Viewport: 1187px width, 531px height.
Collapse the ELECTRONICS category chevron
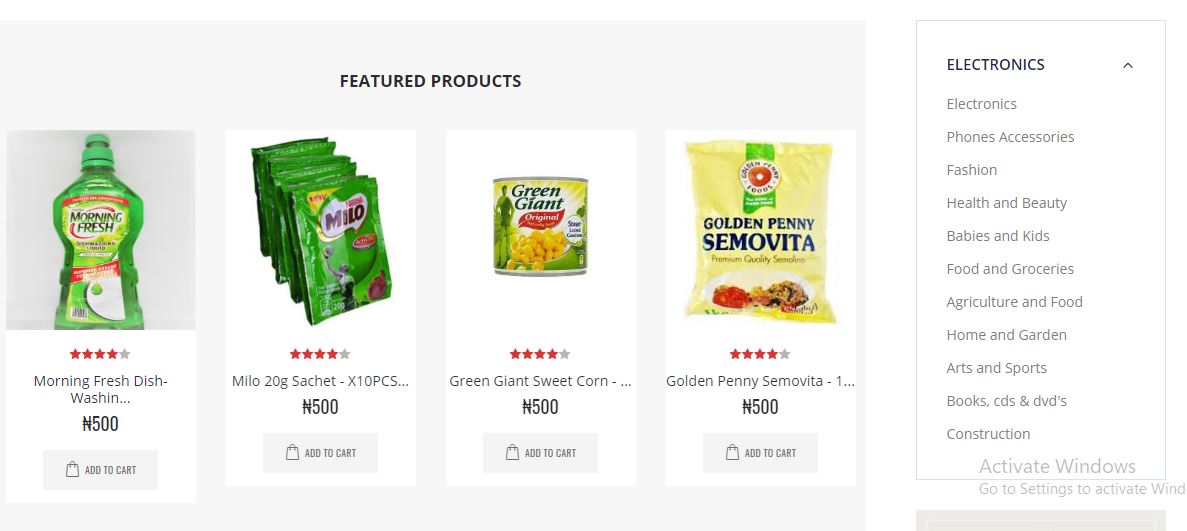(1127, 65)
